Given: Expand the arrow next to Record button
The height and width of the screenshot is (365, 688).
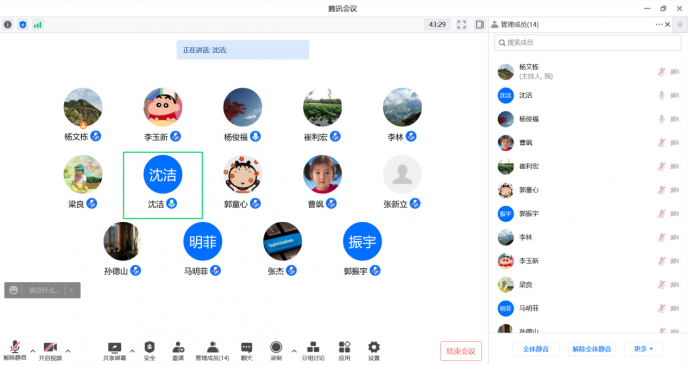Looking at the screenshot, I should click(294, 351).
